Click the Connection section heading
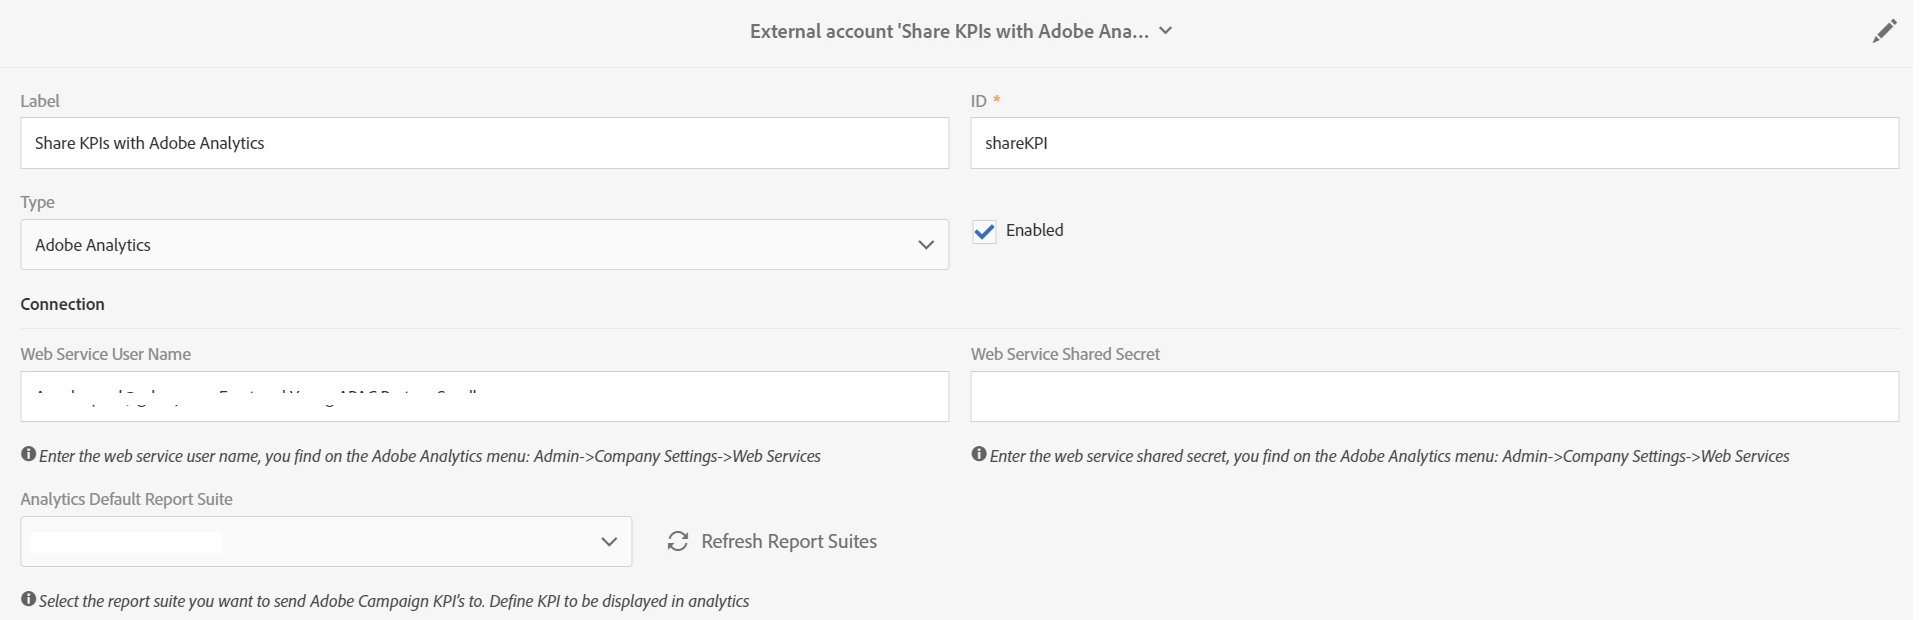Screen dimensions: 1920x620 click(x=62, y=304)
